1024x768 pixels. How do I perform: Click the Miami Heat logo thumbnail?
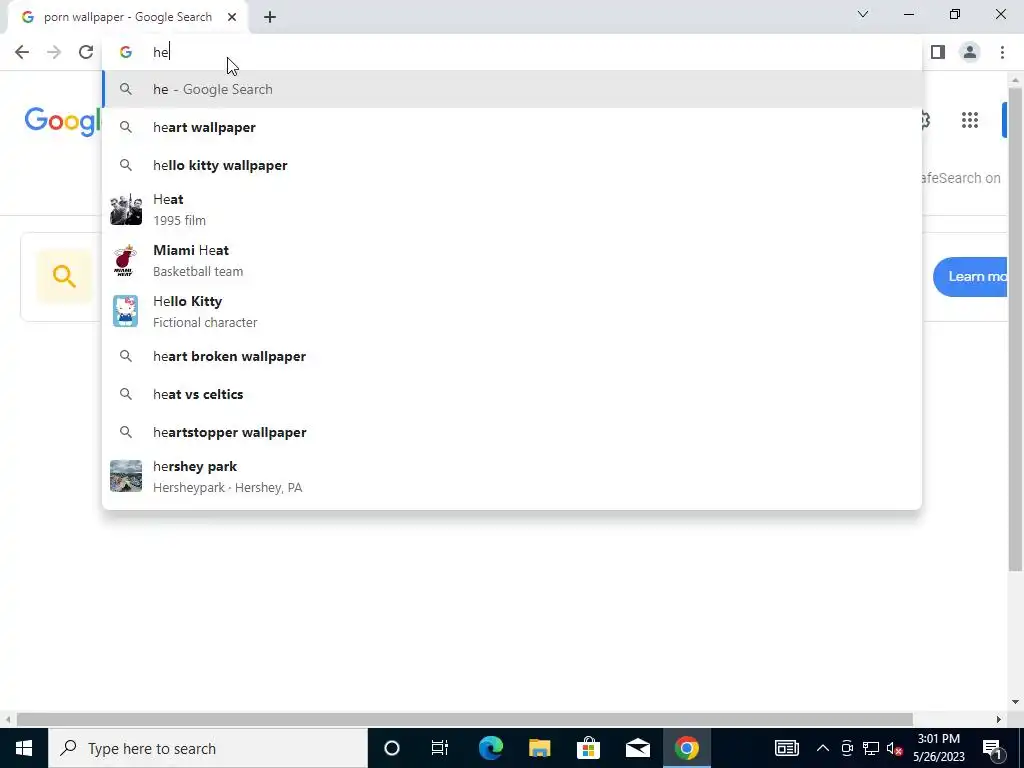(x=124, y=261)
